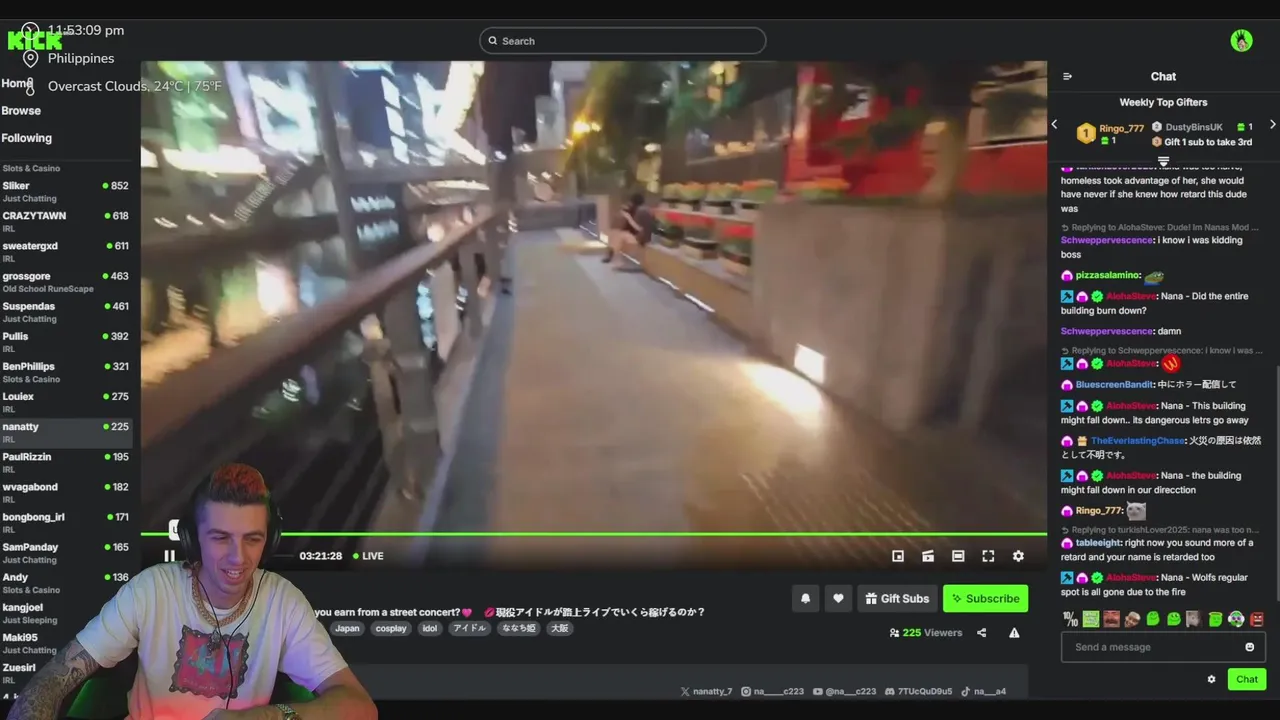Click the clip creation icon in player
The height and width of the screenshot is (720, 1280).
point(928,556)
